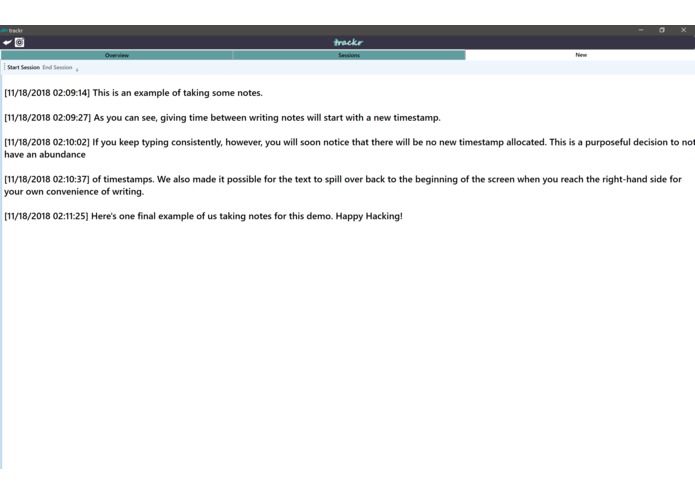This screenshot has height=494, width=695.
Task: Click the timestamp [11/18/2018 02:09:27]
Action: (47, 118)
